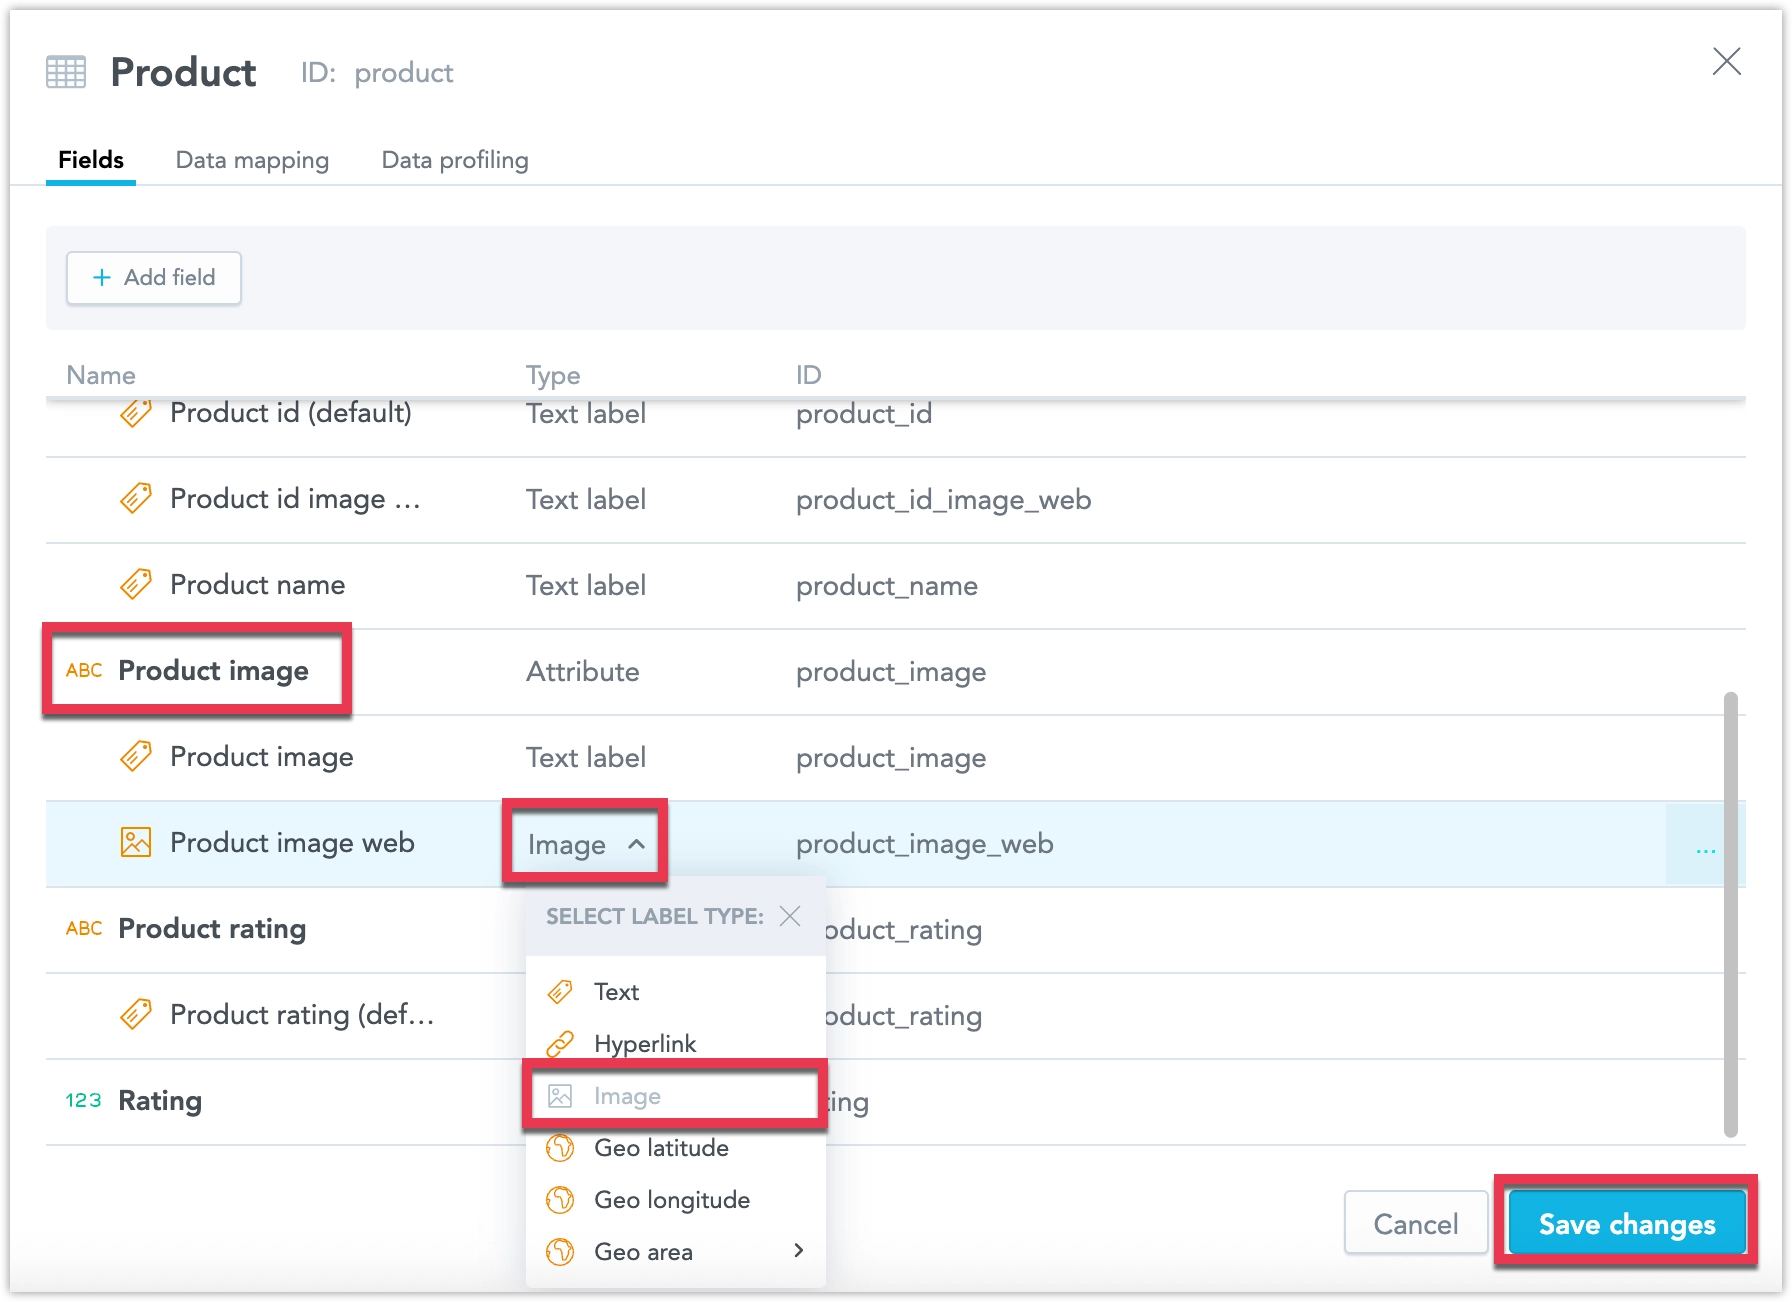
Task: Click the ABC icon beside Product rating
Action: click(84, 929)
